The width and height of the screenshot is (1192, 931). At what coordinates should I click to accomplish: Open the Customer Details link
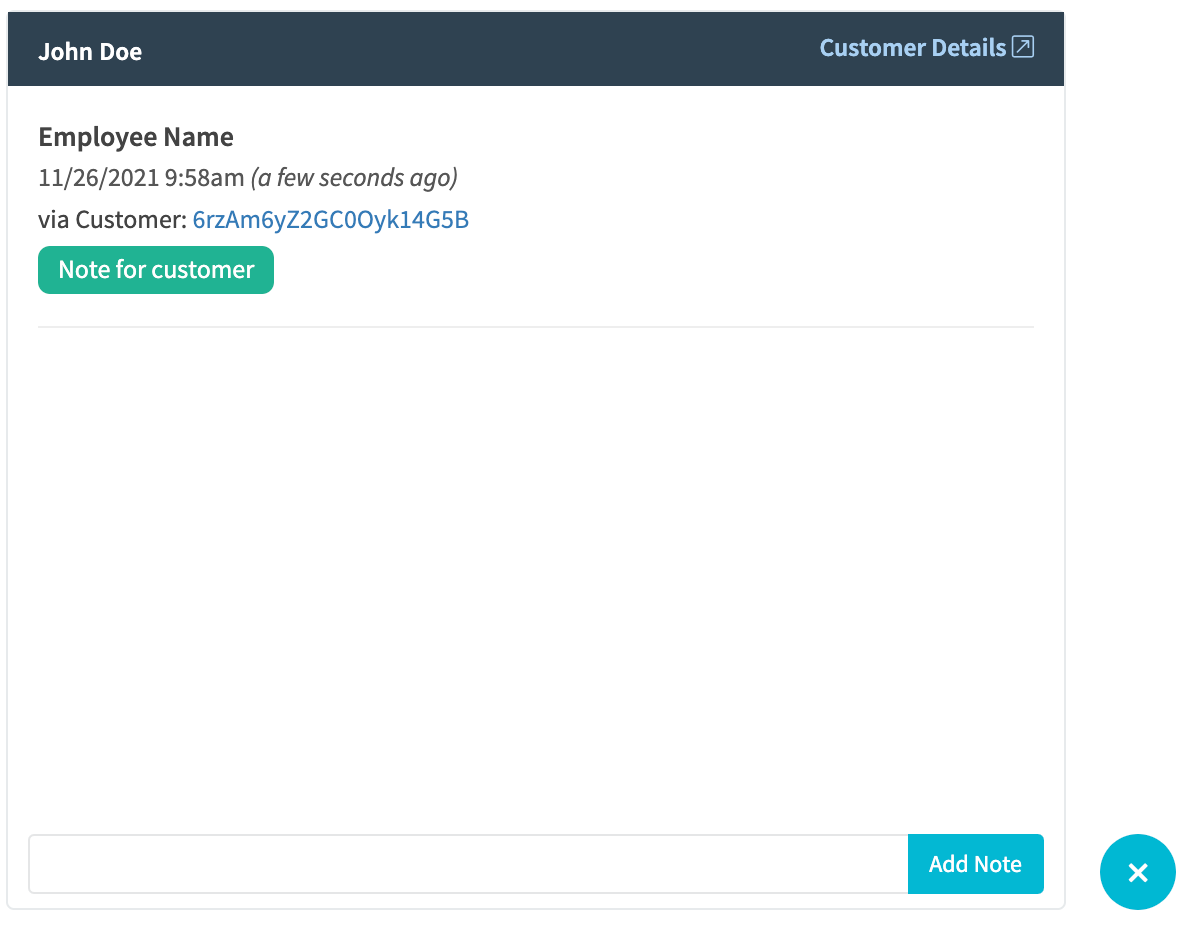[926, 48]
